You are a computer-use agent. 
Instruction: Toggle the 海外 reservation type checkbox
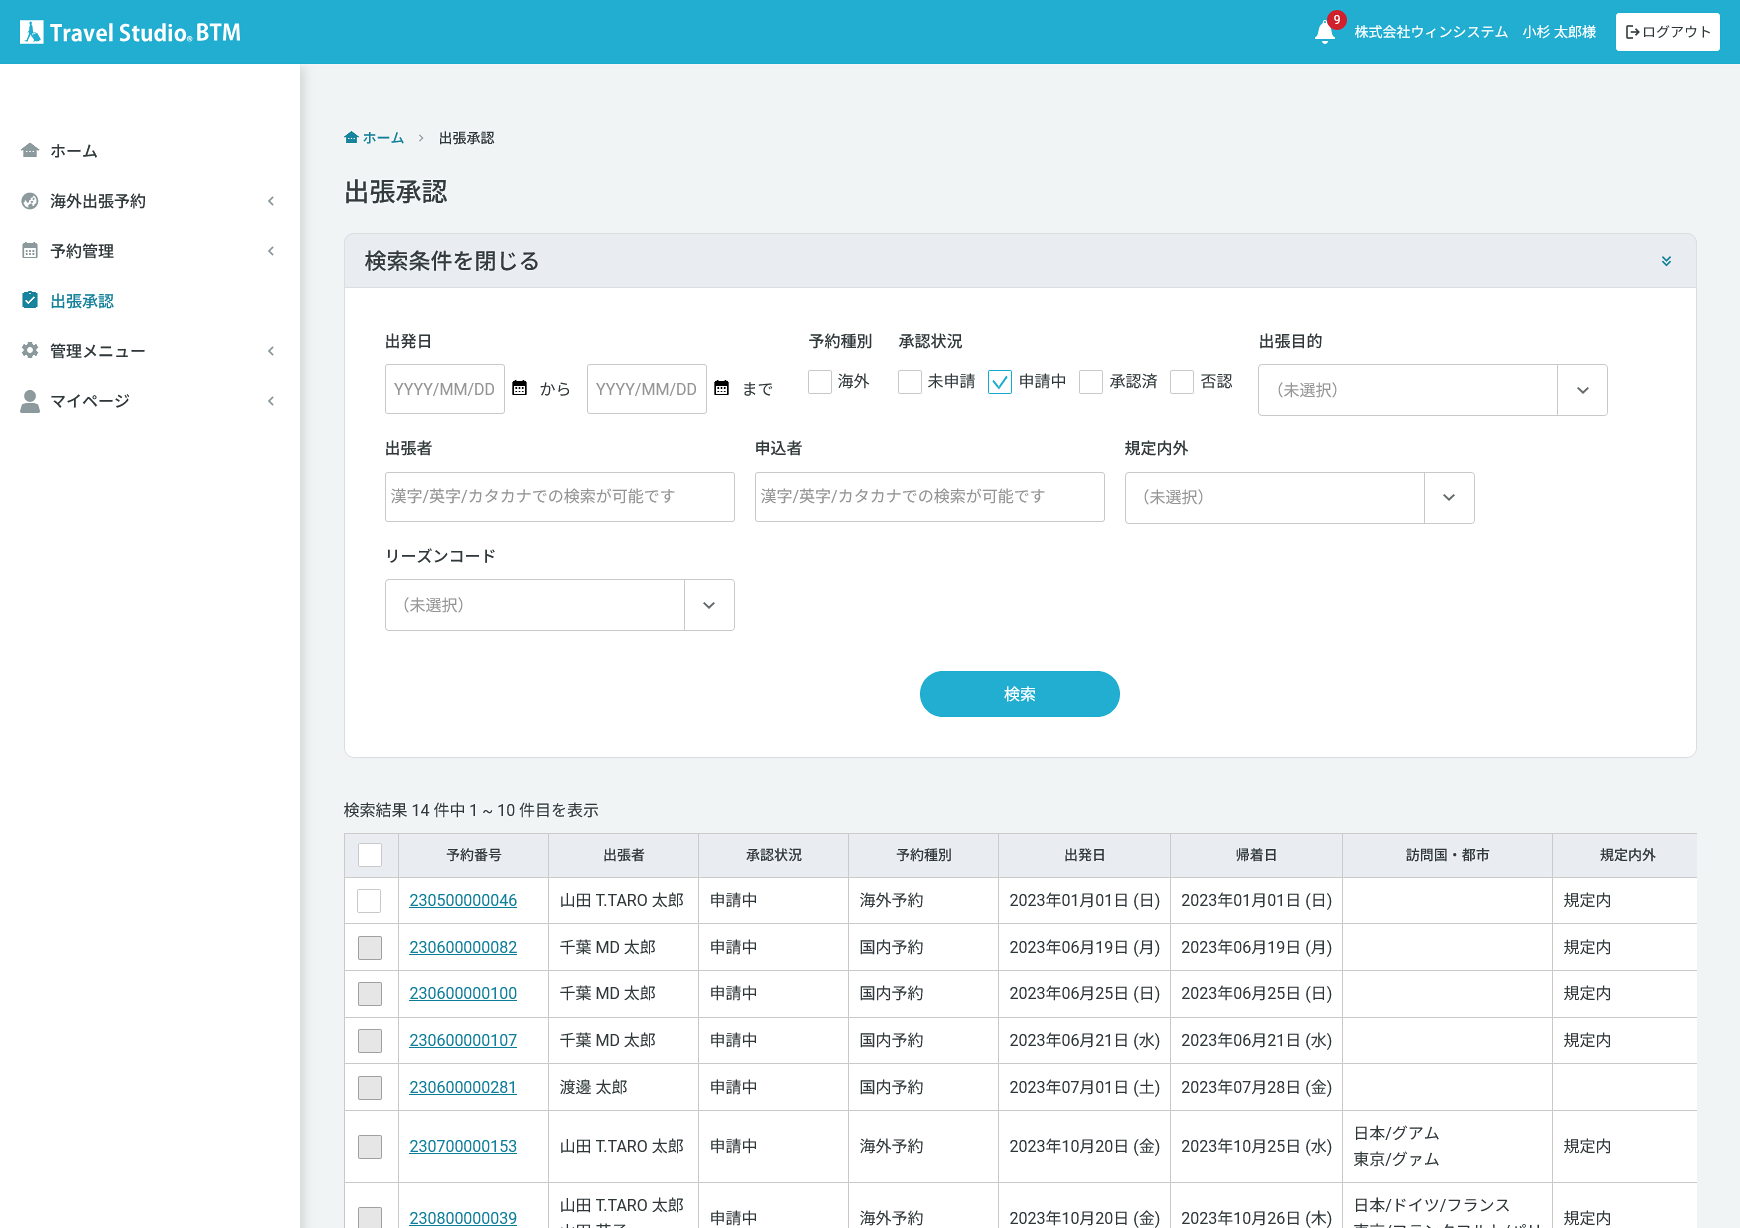coord(820,381)
